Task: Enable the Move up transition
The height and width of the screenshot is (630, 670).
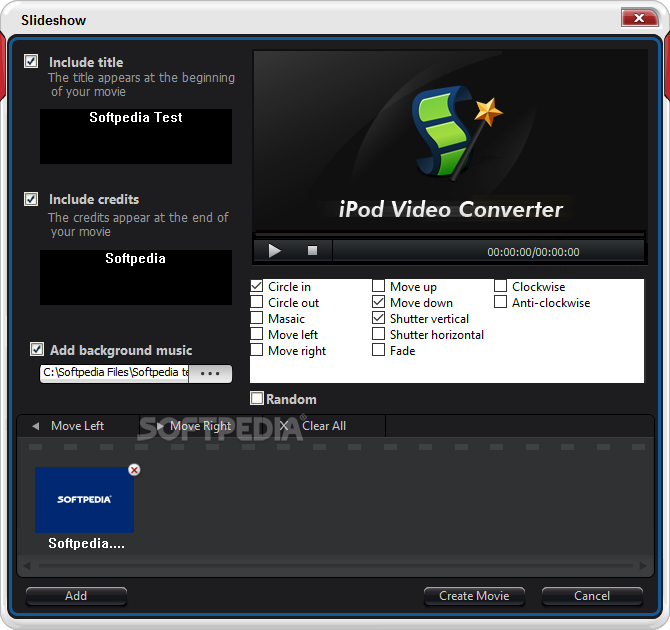Action: [x=379, y=286]
